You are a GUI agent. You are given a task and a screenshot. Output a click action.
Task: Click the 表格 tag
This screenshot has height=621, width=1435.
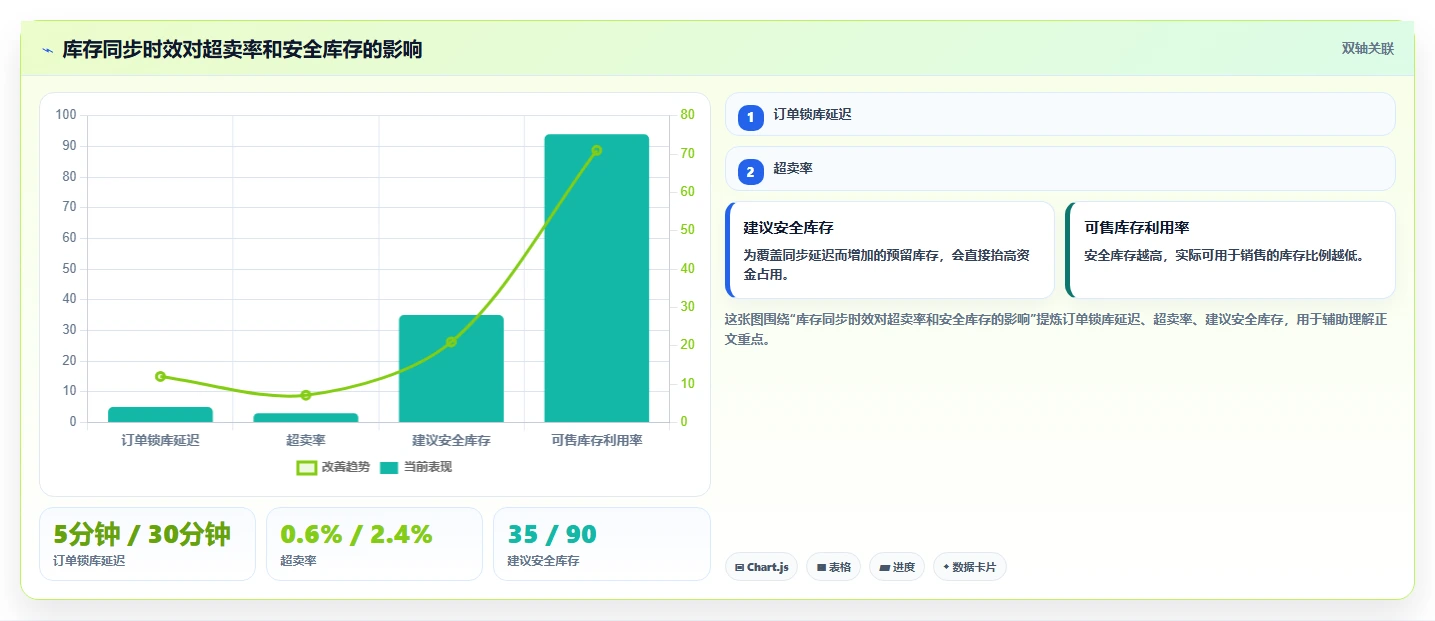[x=834, y=567]
